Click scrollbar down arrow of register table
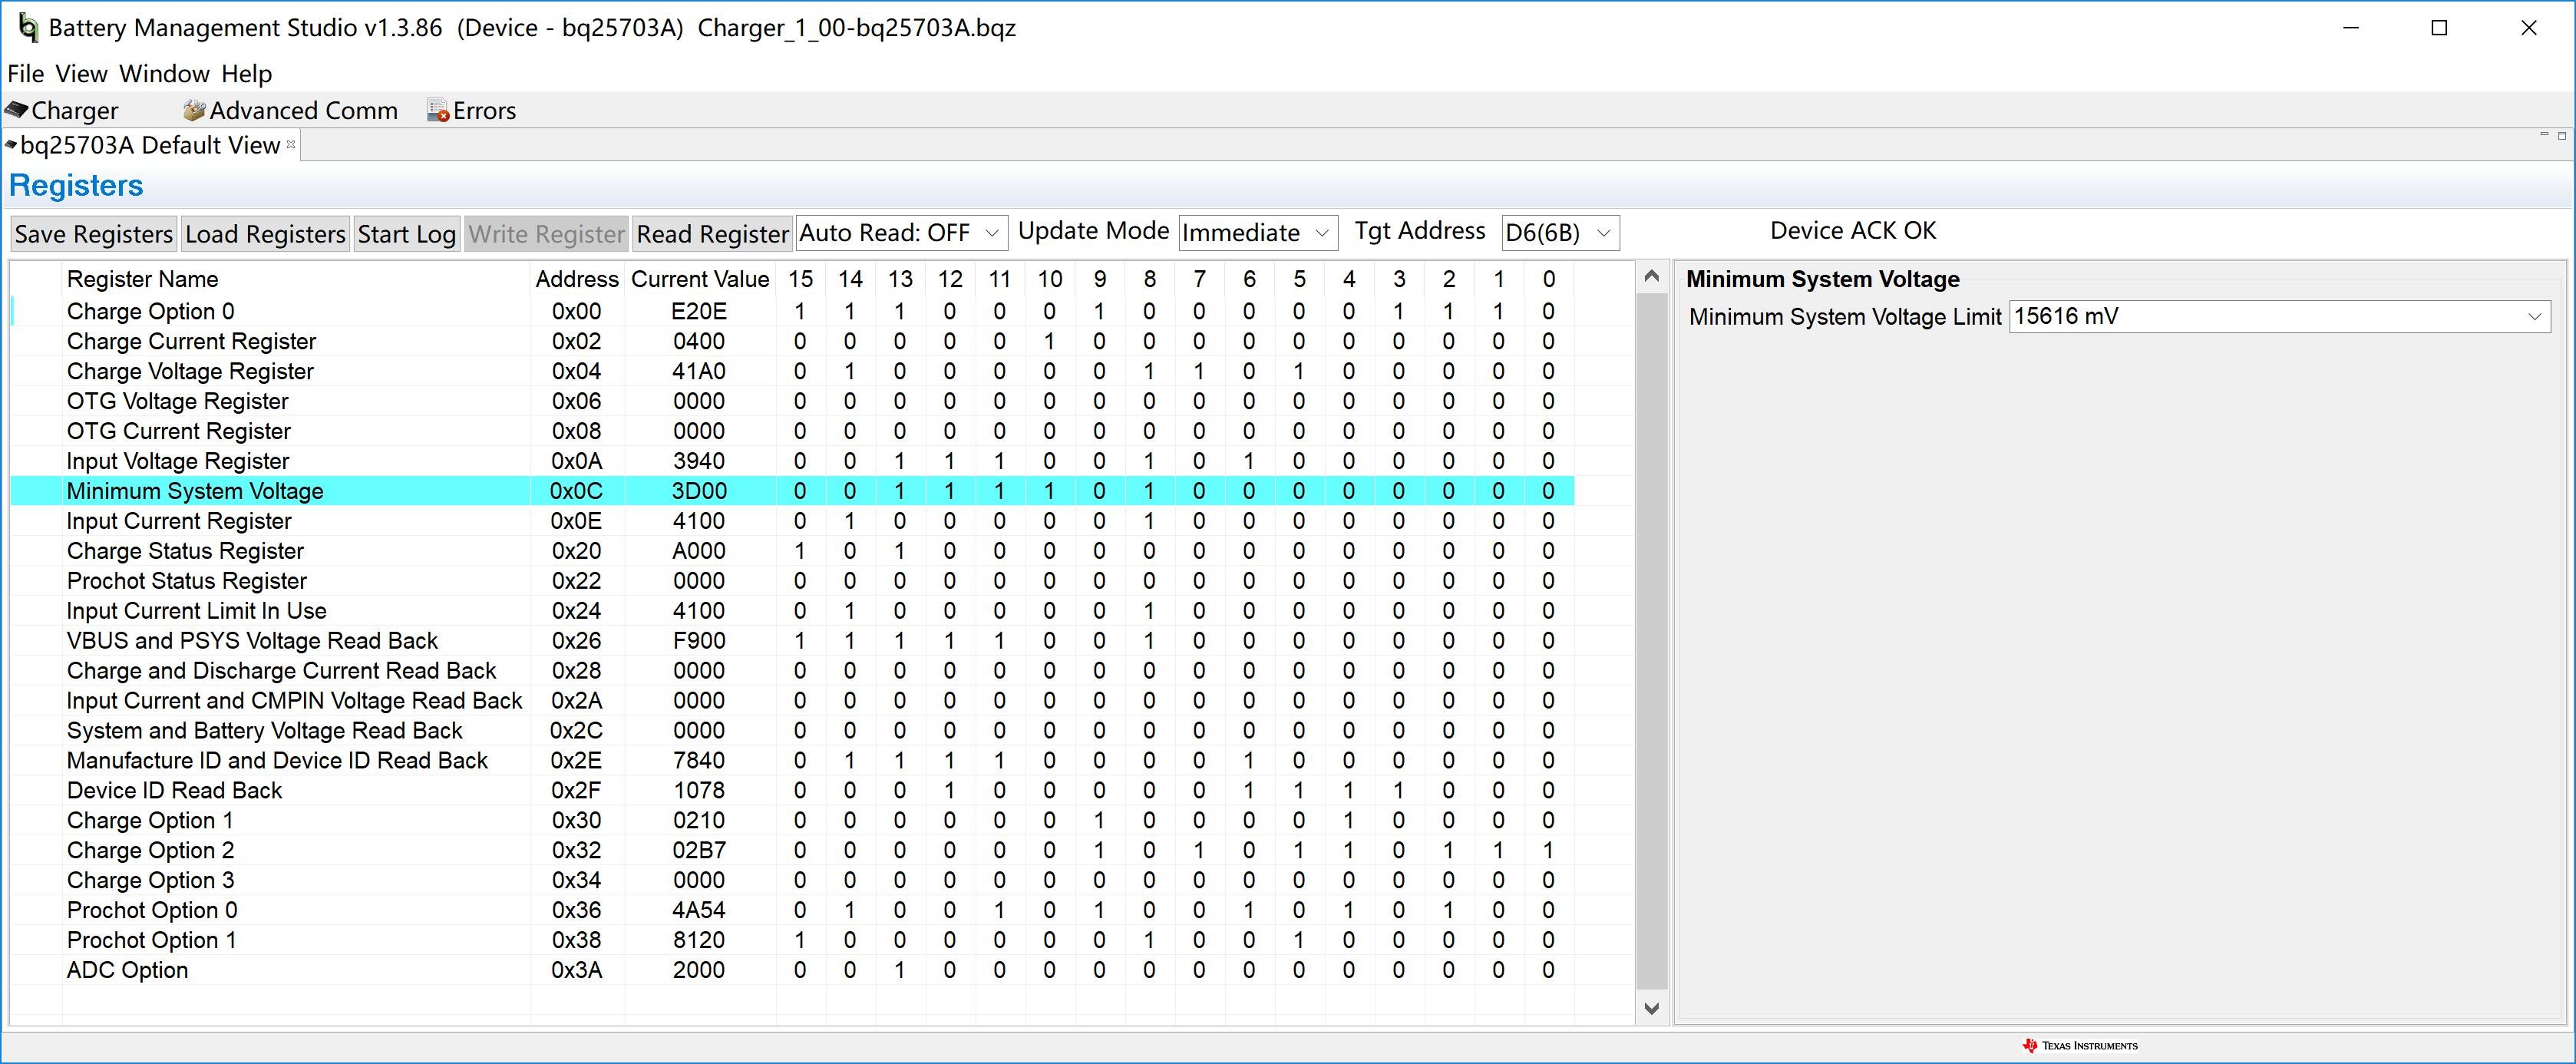2576x1064 pixels. point(1651,1008)
